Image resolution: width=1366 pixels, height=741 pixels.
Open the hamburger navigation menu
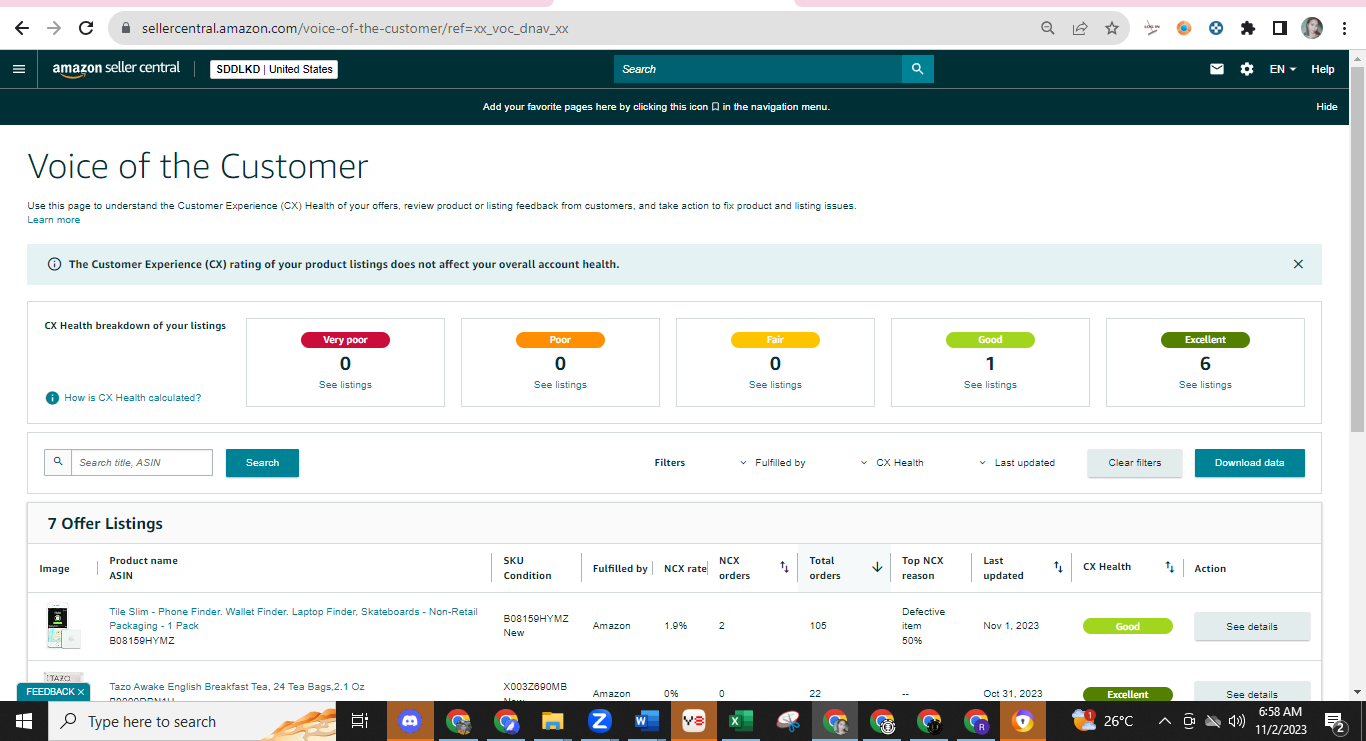pyautogui.click(x=19, y=69)
